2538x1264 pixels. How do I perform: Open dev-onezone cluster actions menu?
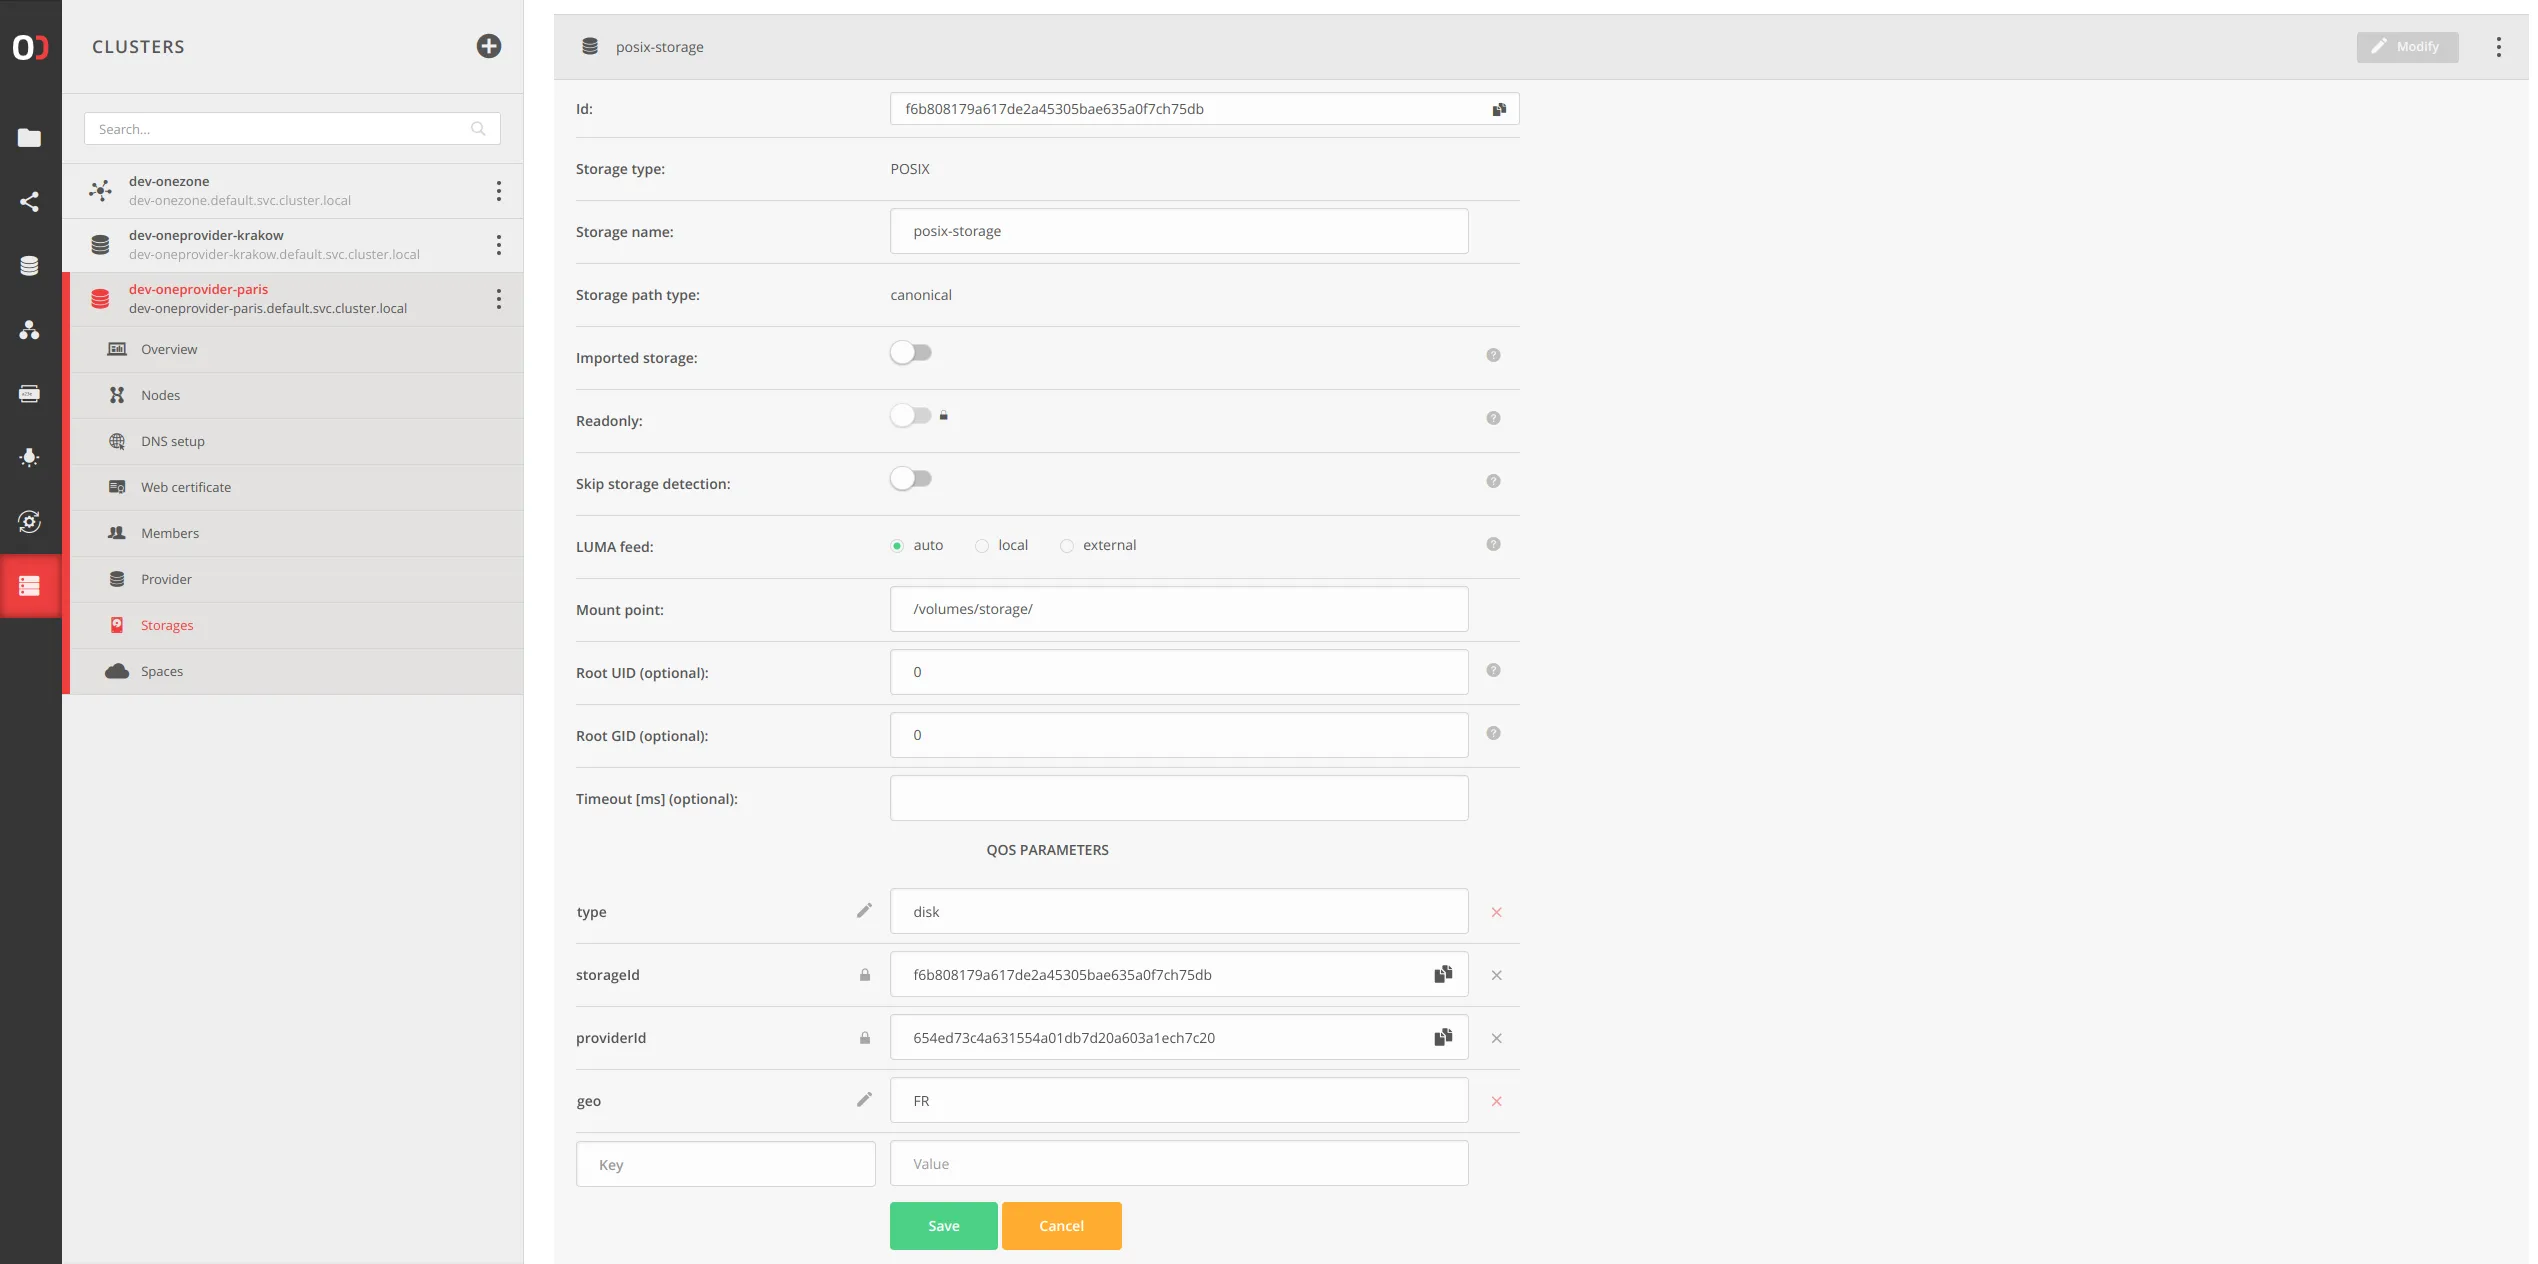[x=498, y=191]
